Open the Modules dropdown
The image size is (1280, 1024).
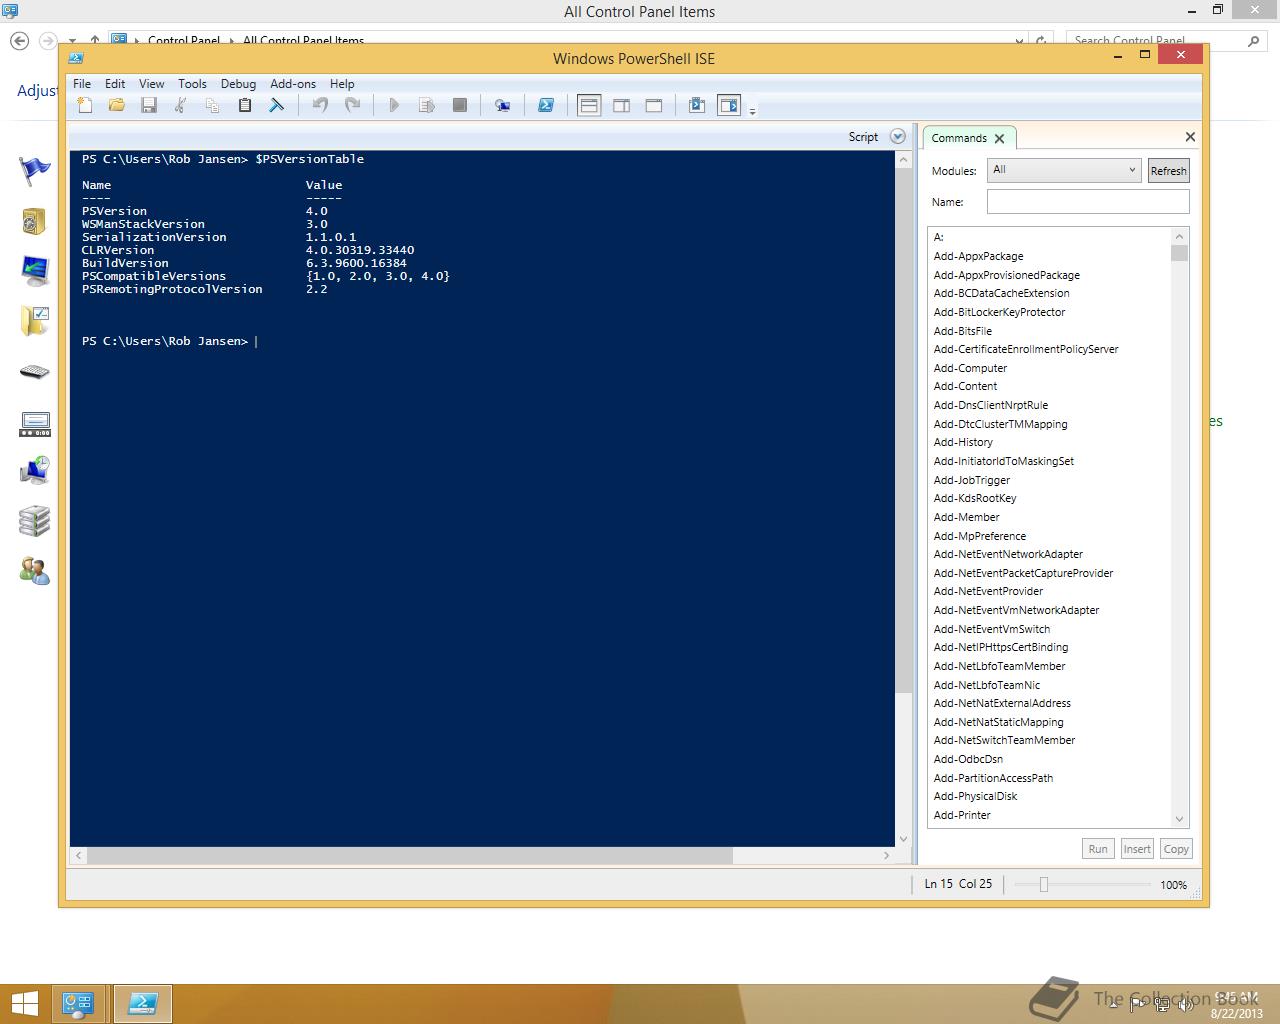(1064, 170)
